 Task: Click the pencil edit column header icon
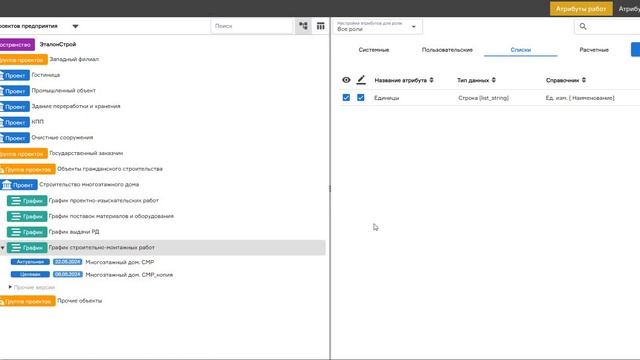[x=361, y=80]
